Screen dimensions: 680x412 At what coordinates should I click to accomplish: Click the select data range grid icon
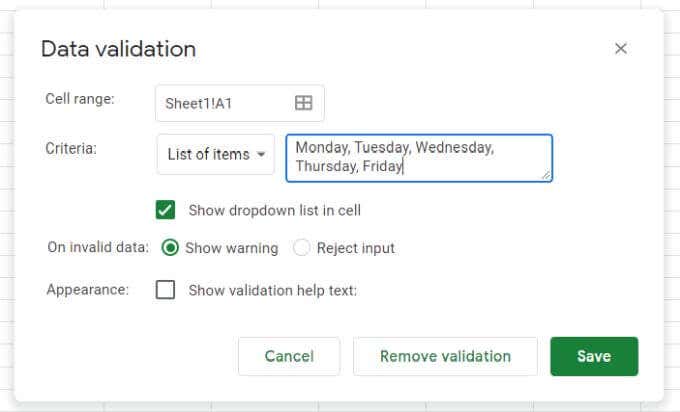tap(303, 103)
